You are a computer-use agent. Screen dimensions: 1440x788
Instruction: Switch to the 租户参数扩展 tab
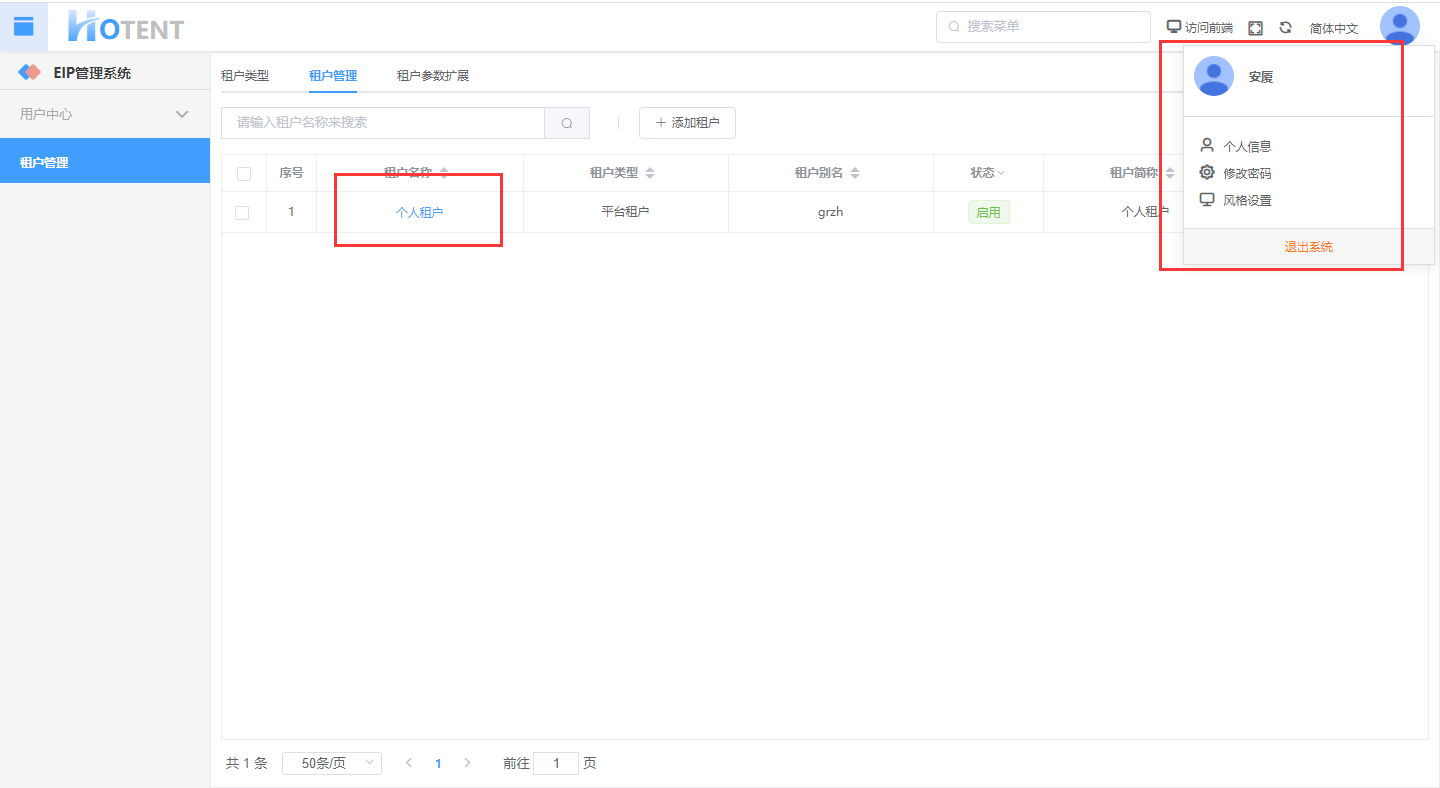point(433,76)
